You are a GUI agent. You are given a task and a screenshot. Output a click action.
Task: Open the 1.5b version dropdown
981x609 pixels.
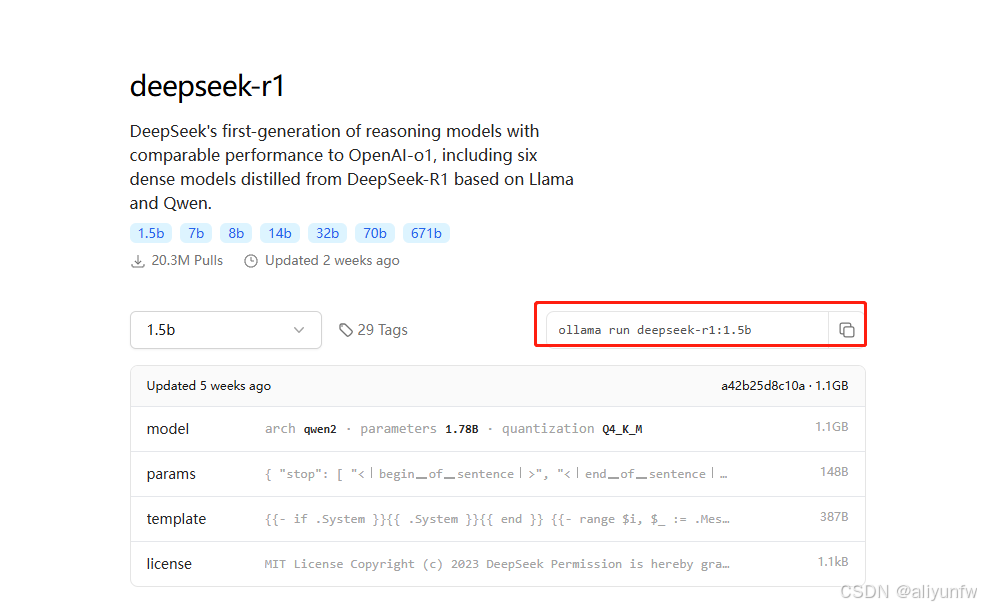pyautogui.click(x=226, y=330)
